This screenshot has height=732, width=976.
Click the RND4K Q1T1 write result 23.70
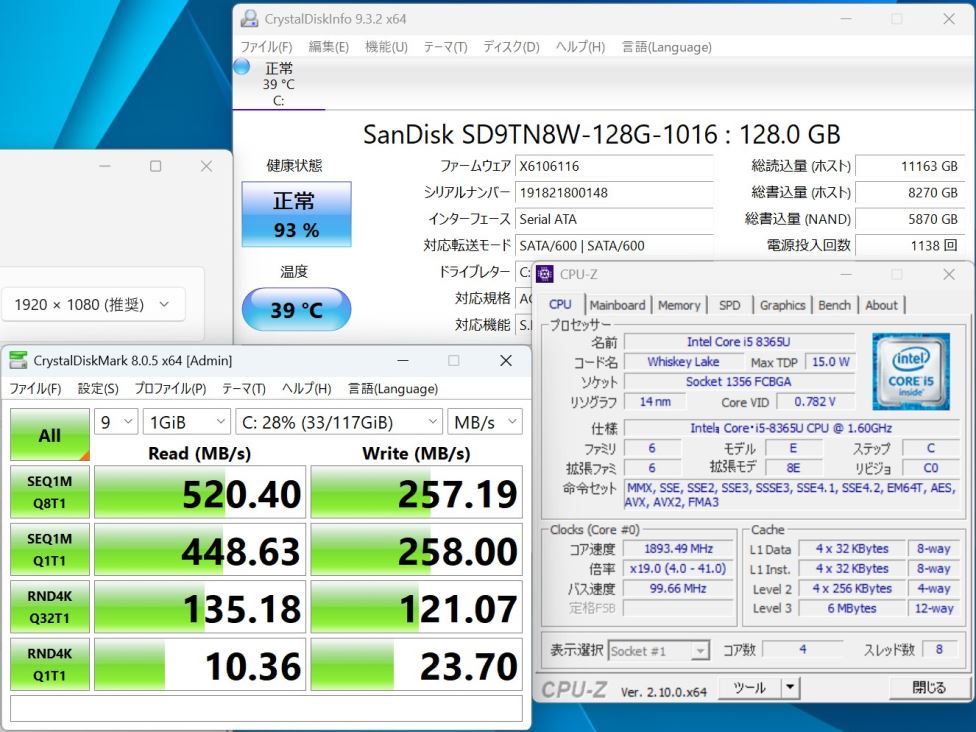tap(416, 664)
